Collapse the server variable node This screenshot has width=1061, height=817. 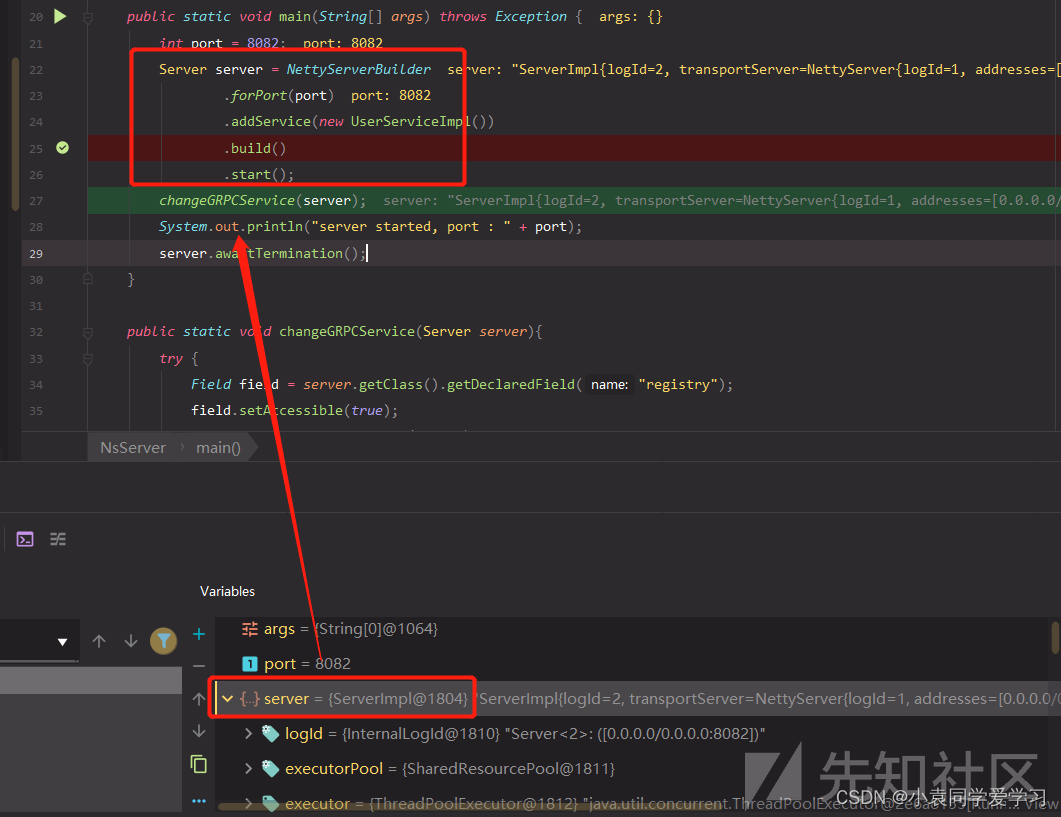[x=227, y=699]
